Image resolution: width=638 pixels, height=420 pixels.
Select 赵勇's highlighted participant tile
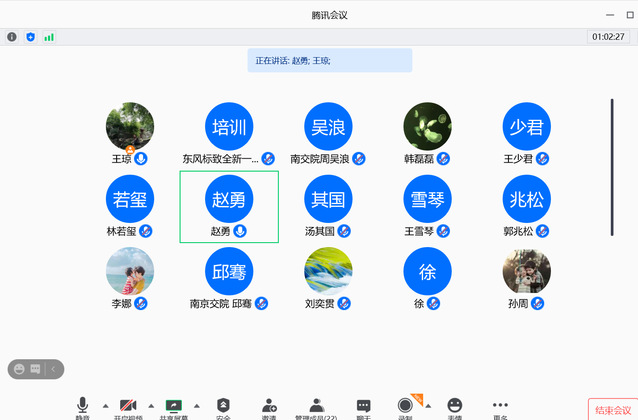coord(229,206)
